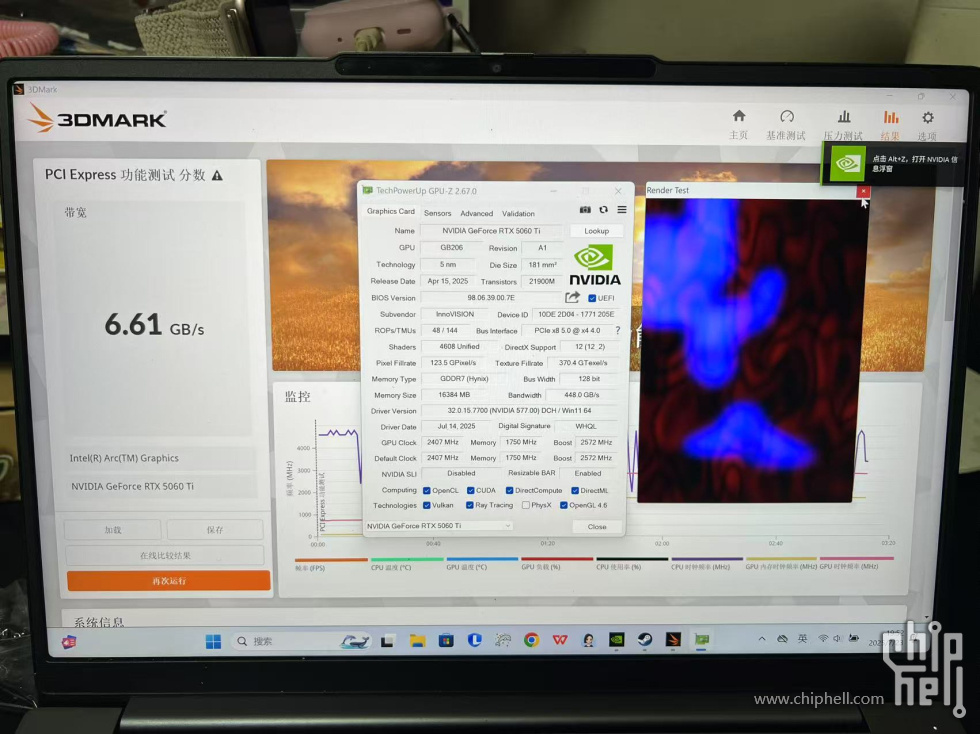This screenshot has height=734, width=980.
Task: Click the BIOS export share icon in GPU-Z
Action: coord(572,297)
